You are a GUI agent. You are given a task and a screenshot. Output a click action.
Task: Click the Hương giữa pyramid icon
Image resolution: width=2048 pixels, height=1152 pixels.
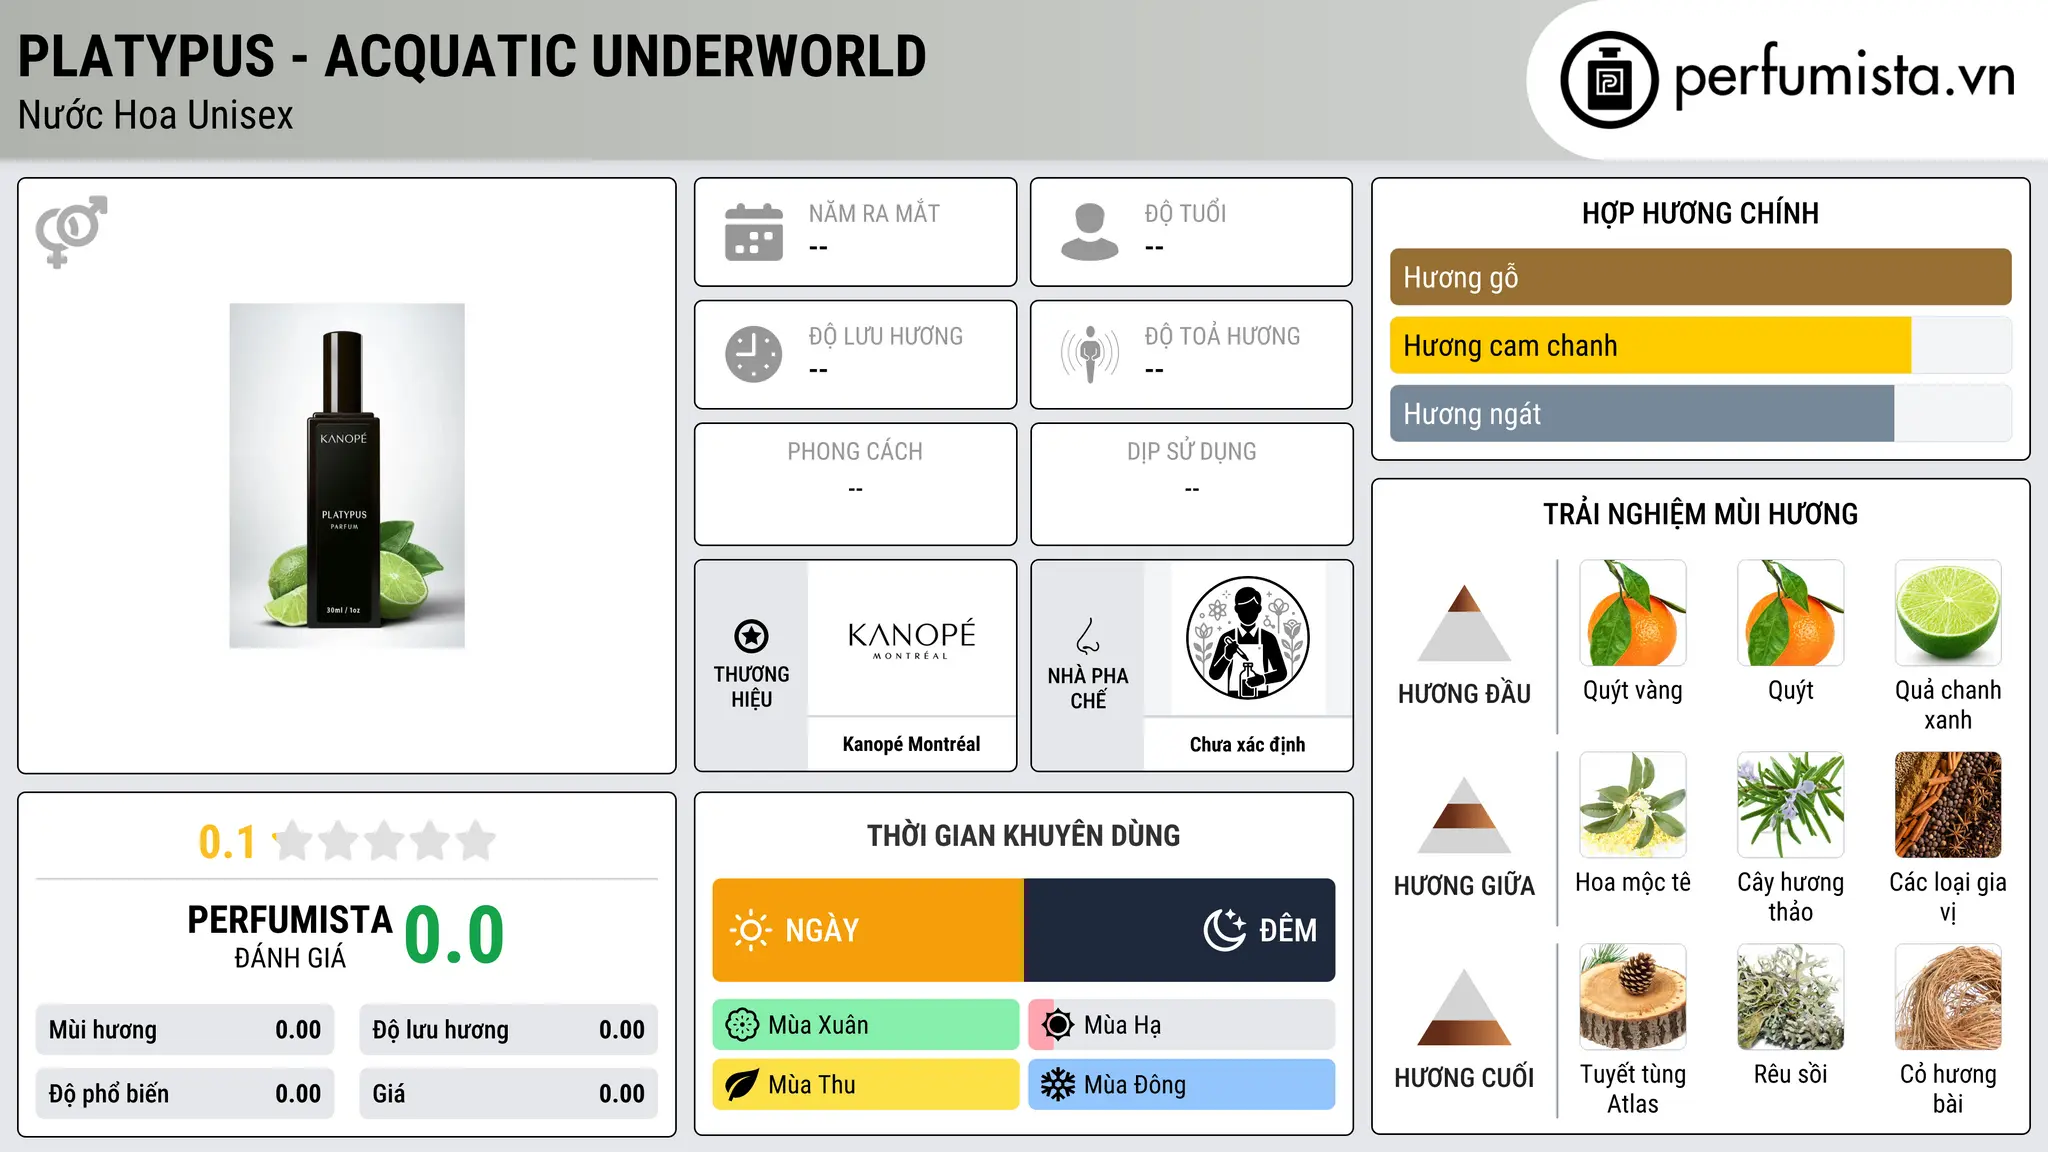(x=1464, y=815)
